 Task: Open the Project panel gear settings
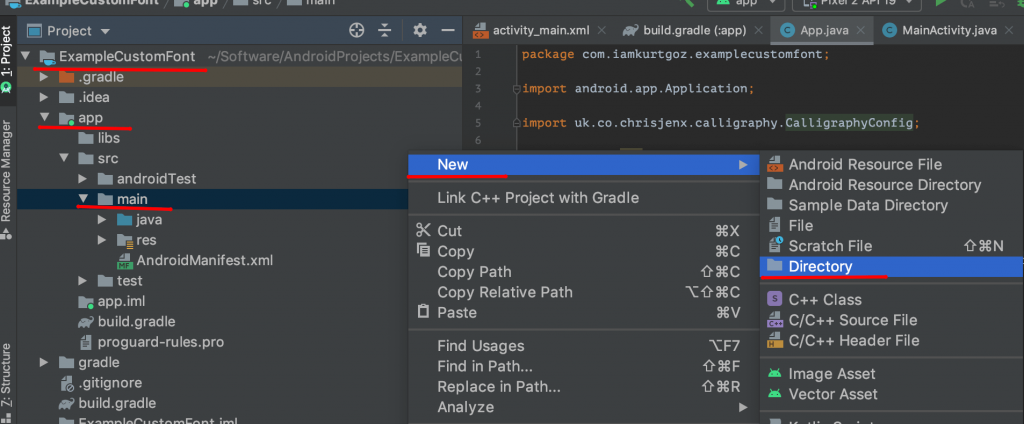(420, 31)
